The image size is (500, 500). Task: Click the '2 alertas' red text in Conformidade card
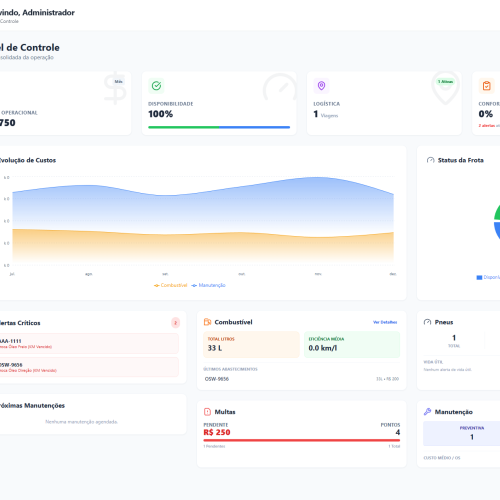(x=487, y=126)
